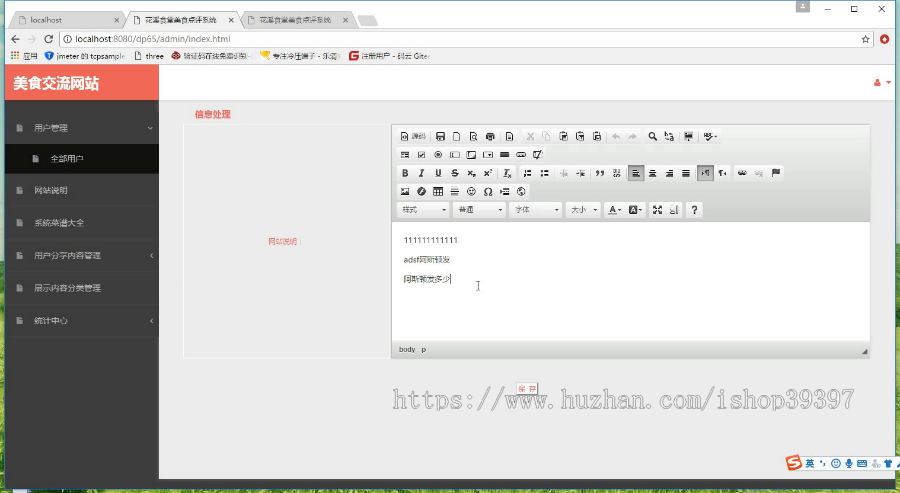The height and width of the screenshot is (493, 900).
Task: Click the Paste icon in toolbar
Action: click(564, 137)
